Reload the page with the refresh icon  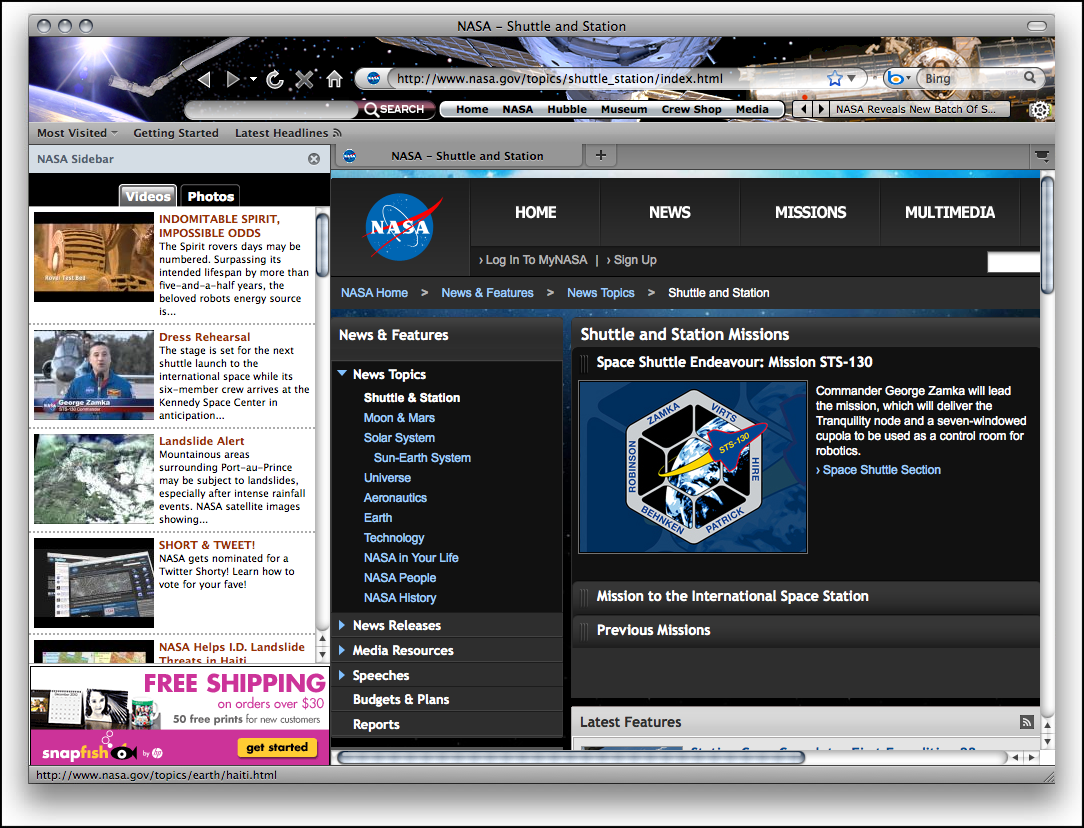click(274, 79)
